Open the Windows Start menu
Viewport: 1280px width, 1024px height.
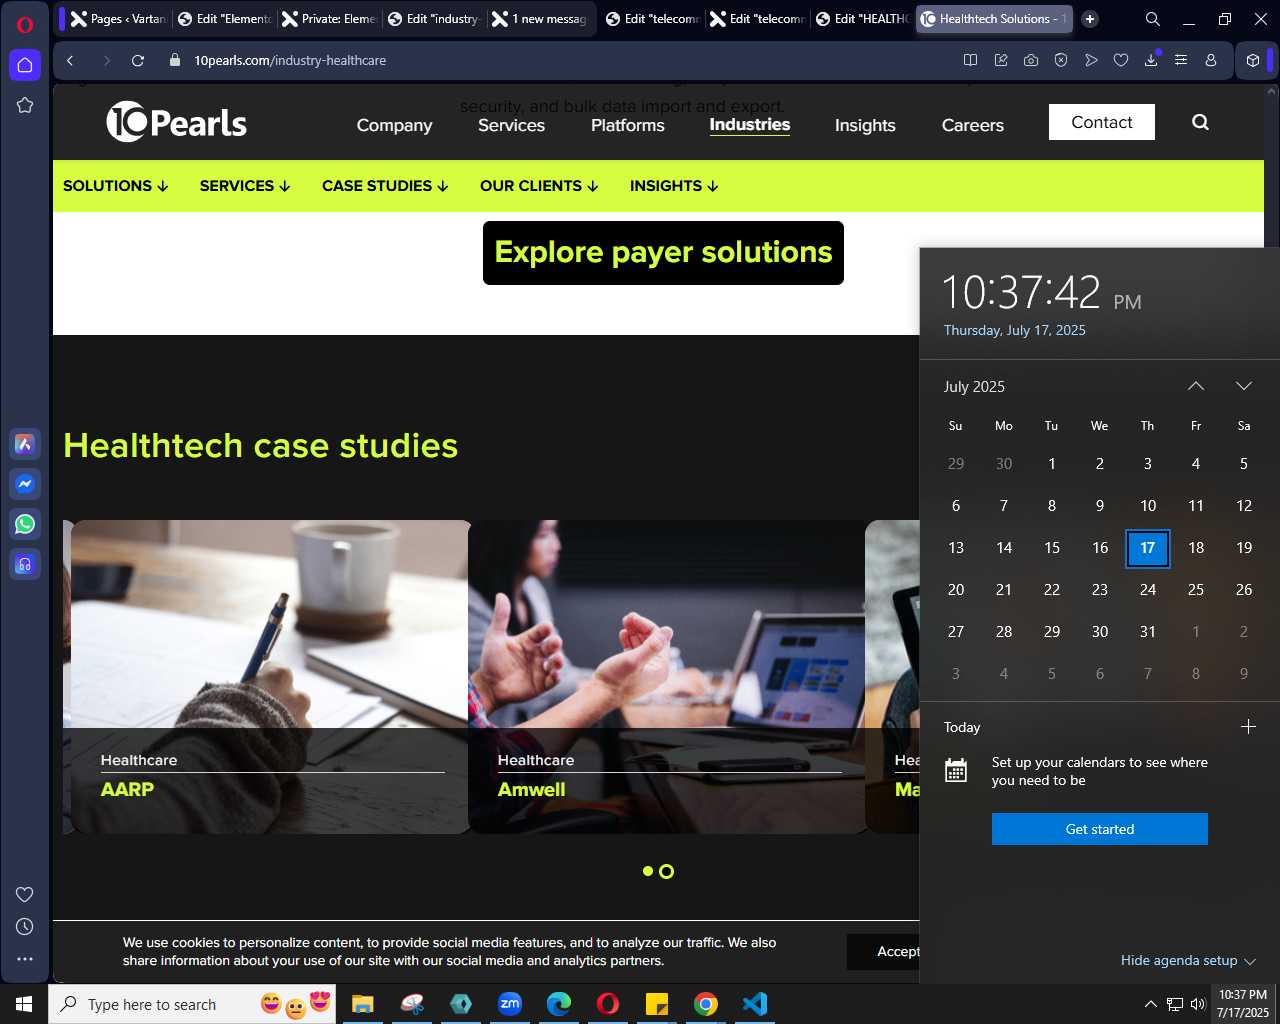pos(24,1004)
